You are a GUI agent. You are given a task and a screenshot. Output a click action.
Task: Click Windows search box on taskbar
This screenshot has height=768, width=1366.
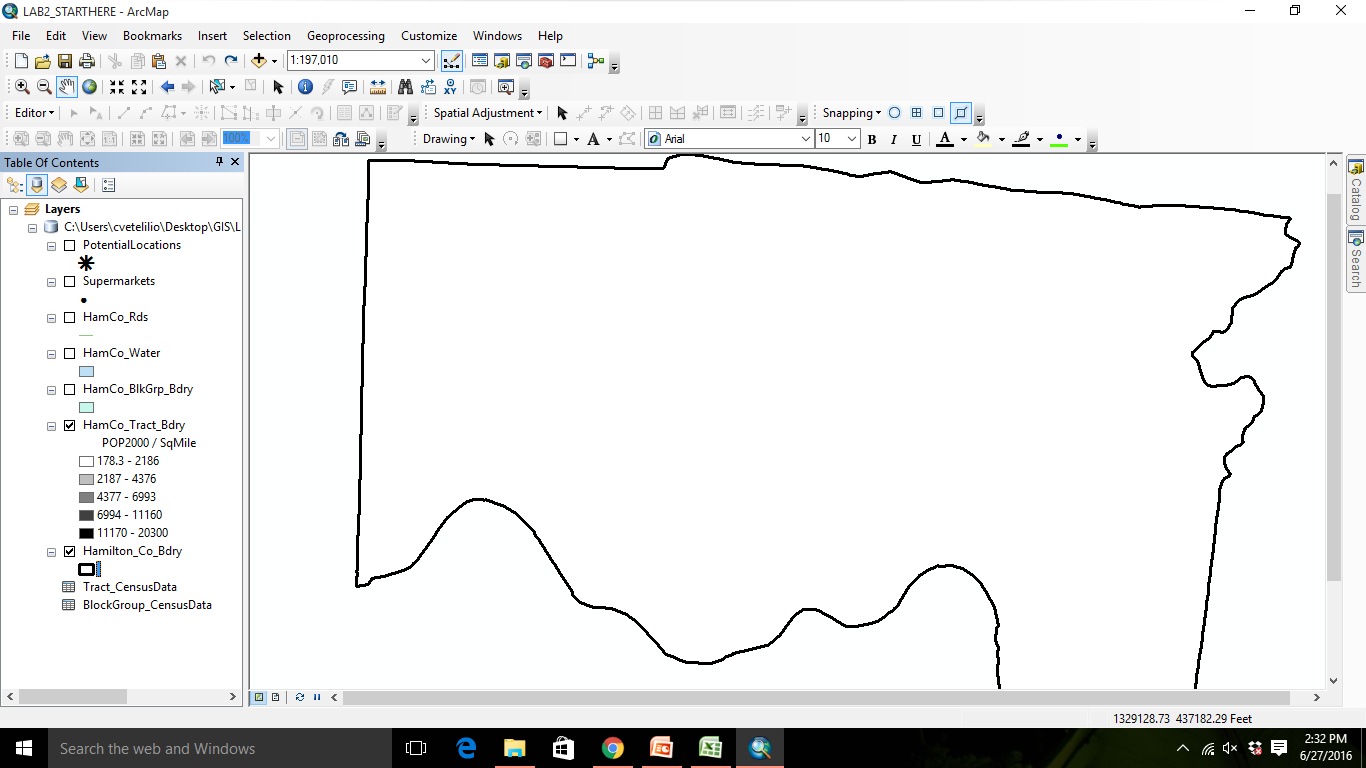[x=219, y=748]
